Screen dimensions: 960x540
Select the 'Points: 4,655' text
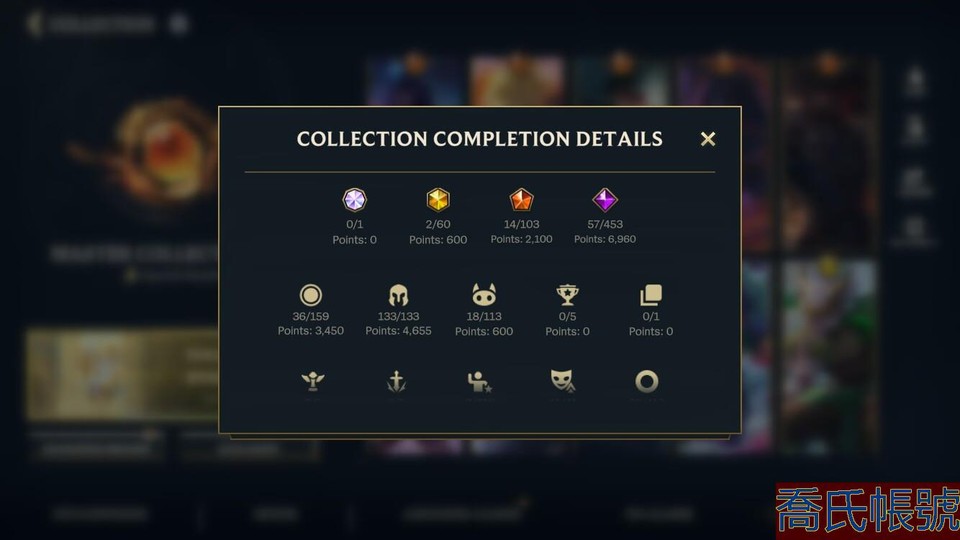tap(399, 331)
